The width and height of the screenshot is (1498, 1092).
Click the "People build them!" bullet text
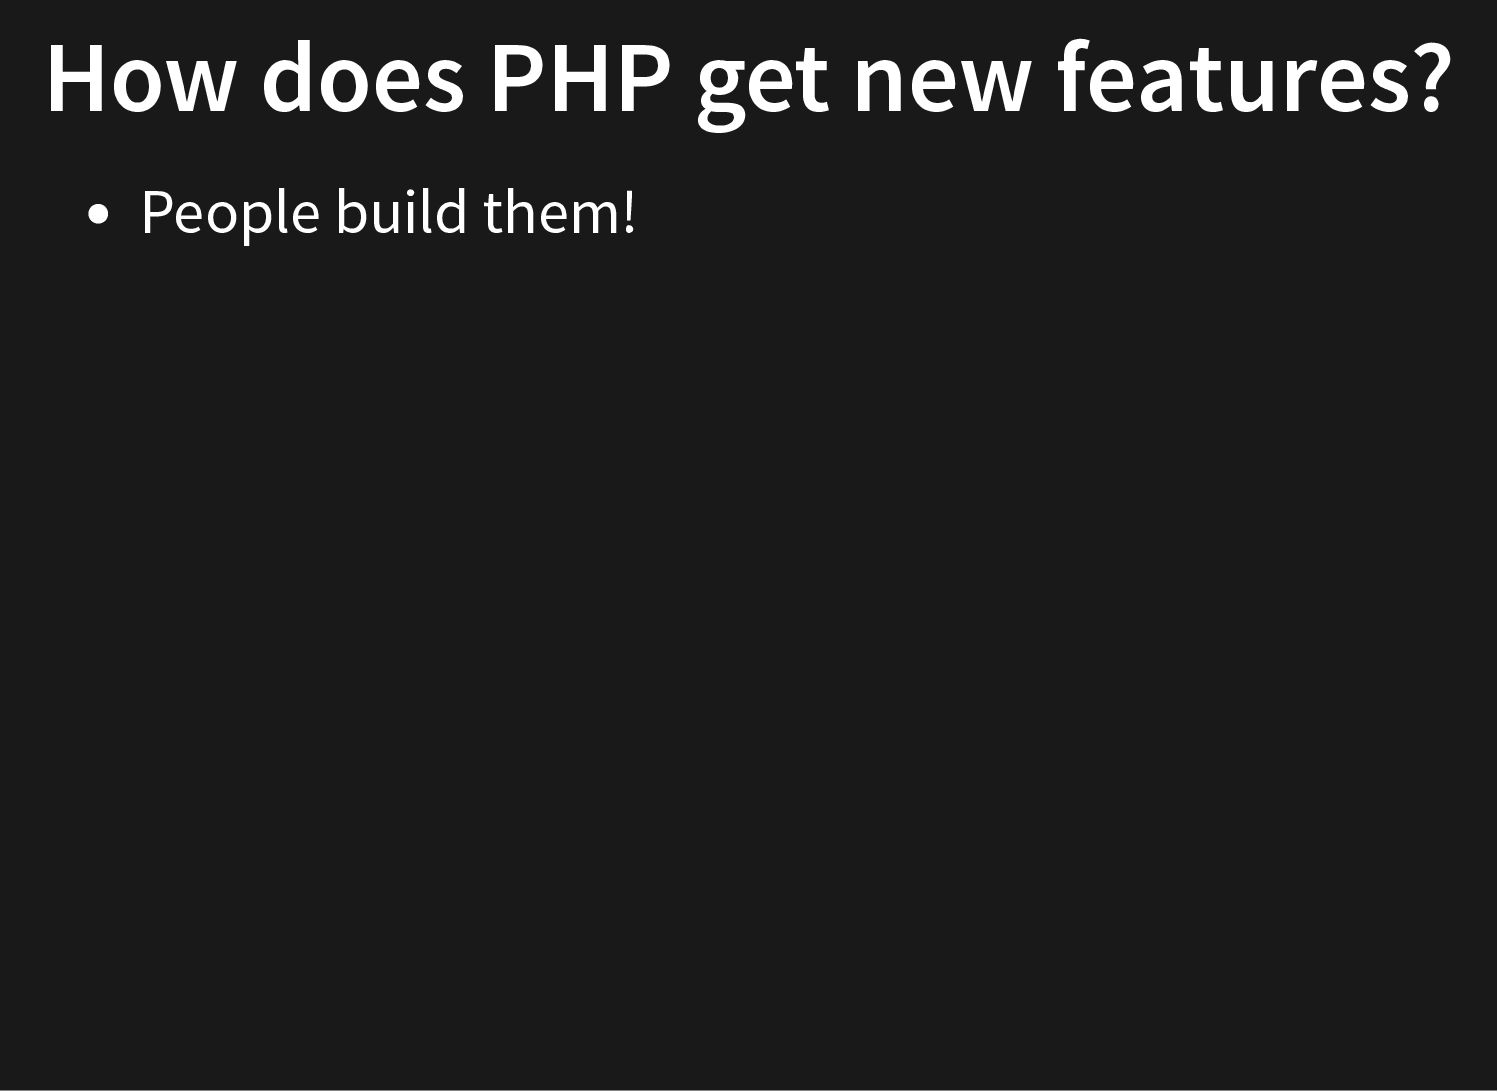click(x=388, y=213)
